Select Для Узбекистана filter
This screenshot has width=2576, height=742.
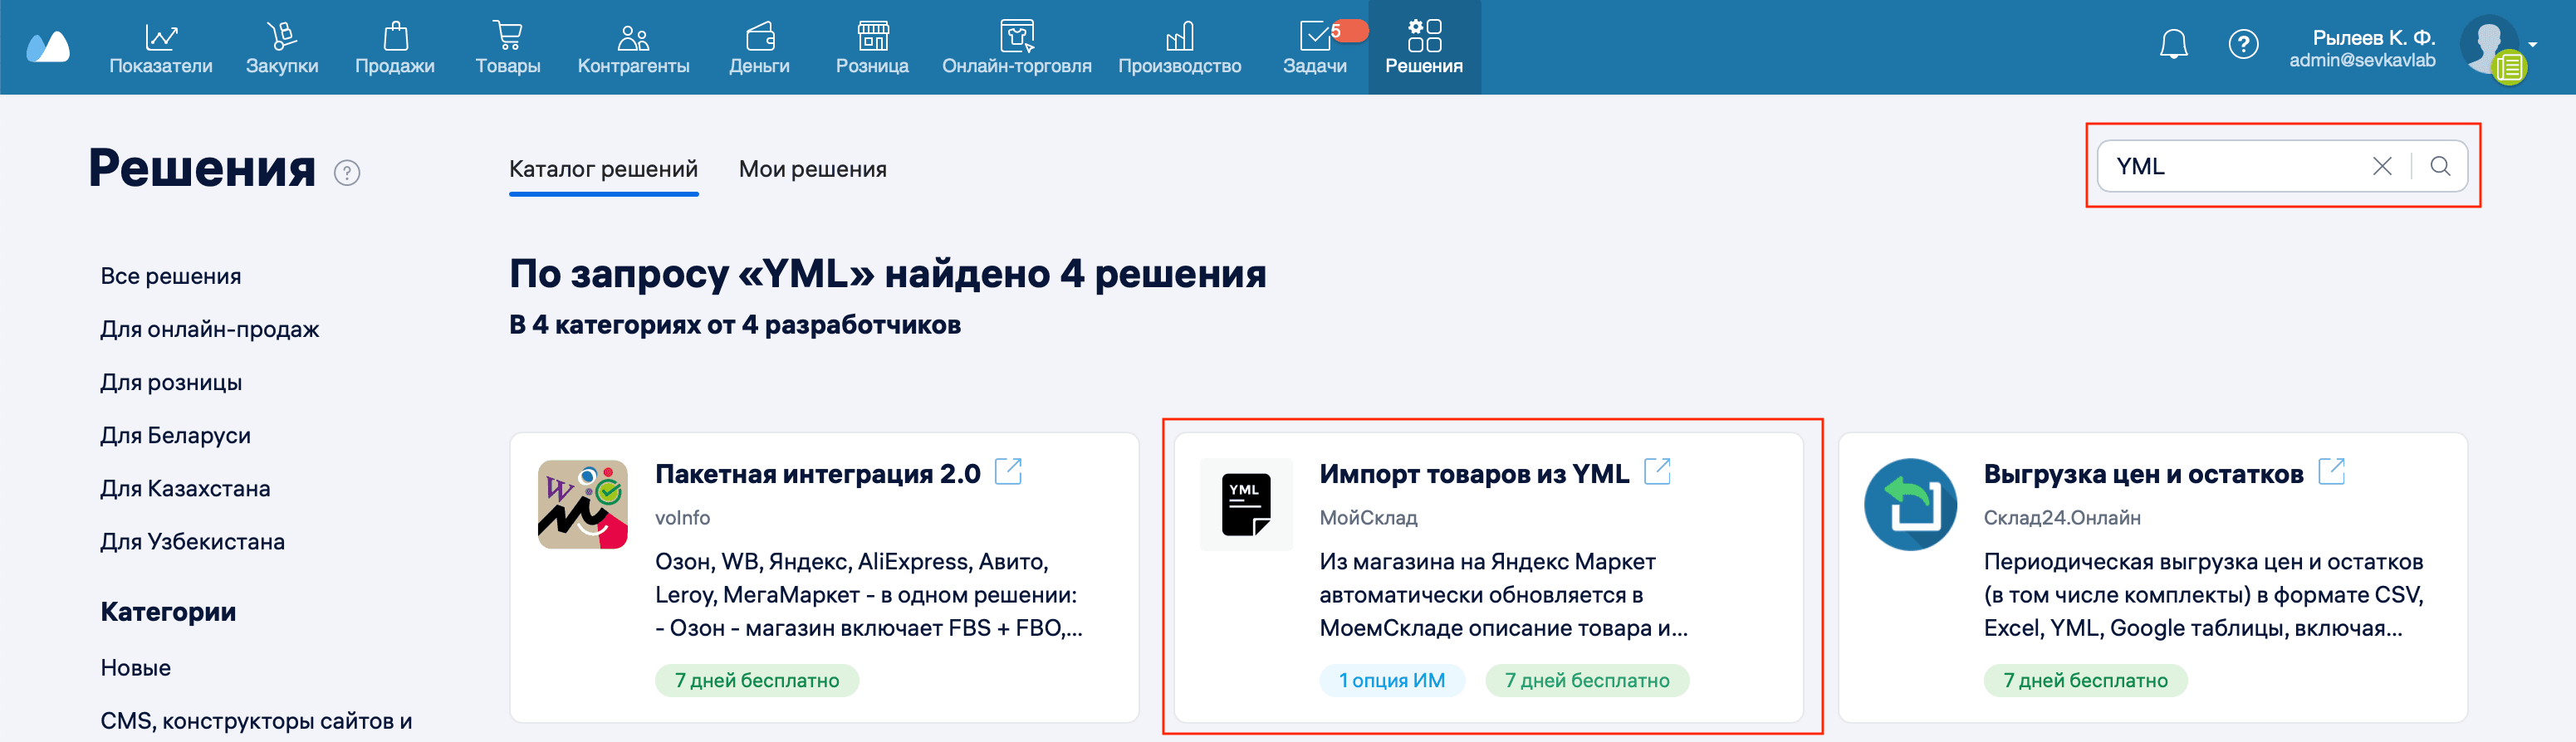(x=193, y=541)
